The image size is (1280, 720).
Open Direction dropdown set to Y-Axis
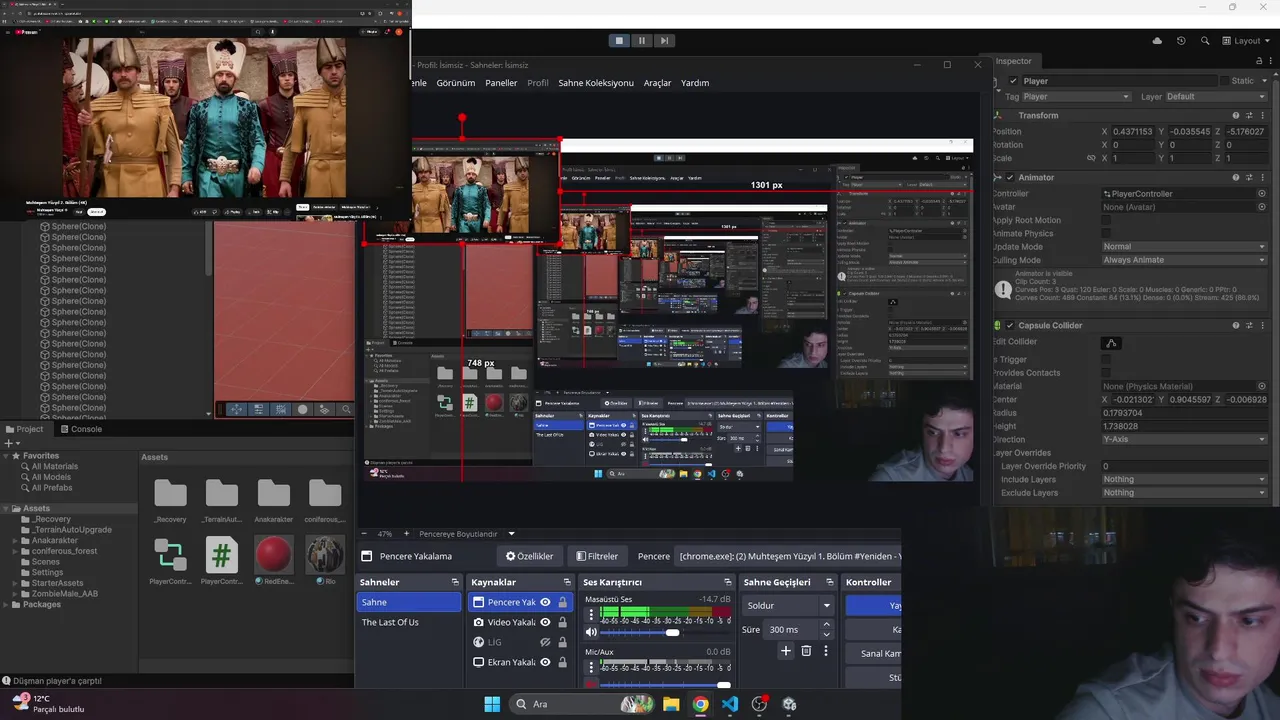tap(1184, 439)
